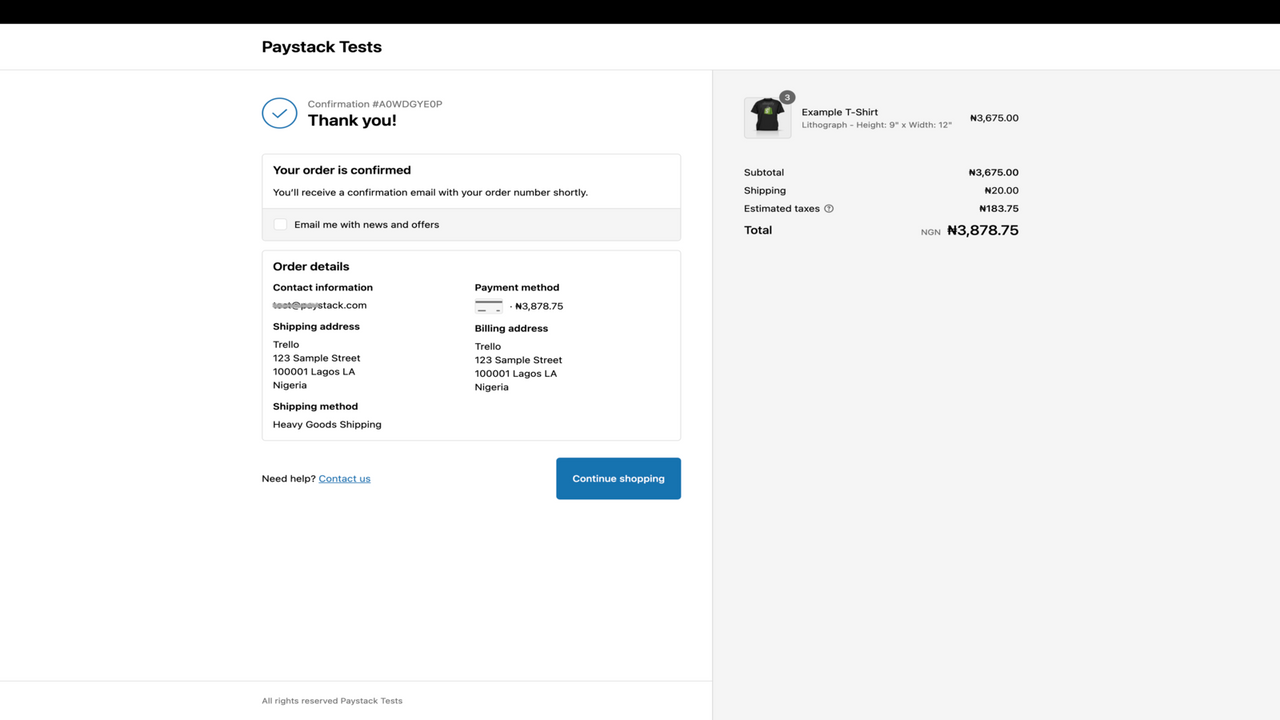The width and height of the screenshot is (1280, 720).
Task: Click the Paystack Tests store title
Action: (x=322, y=47)
